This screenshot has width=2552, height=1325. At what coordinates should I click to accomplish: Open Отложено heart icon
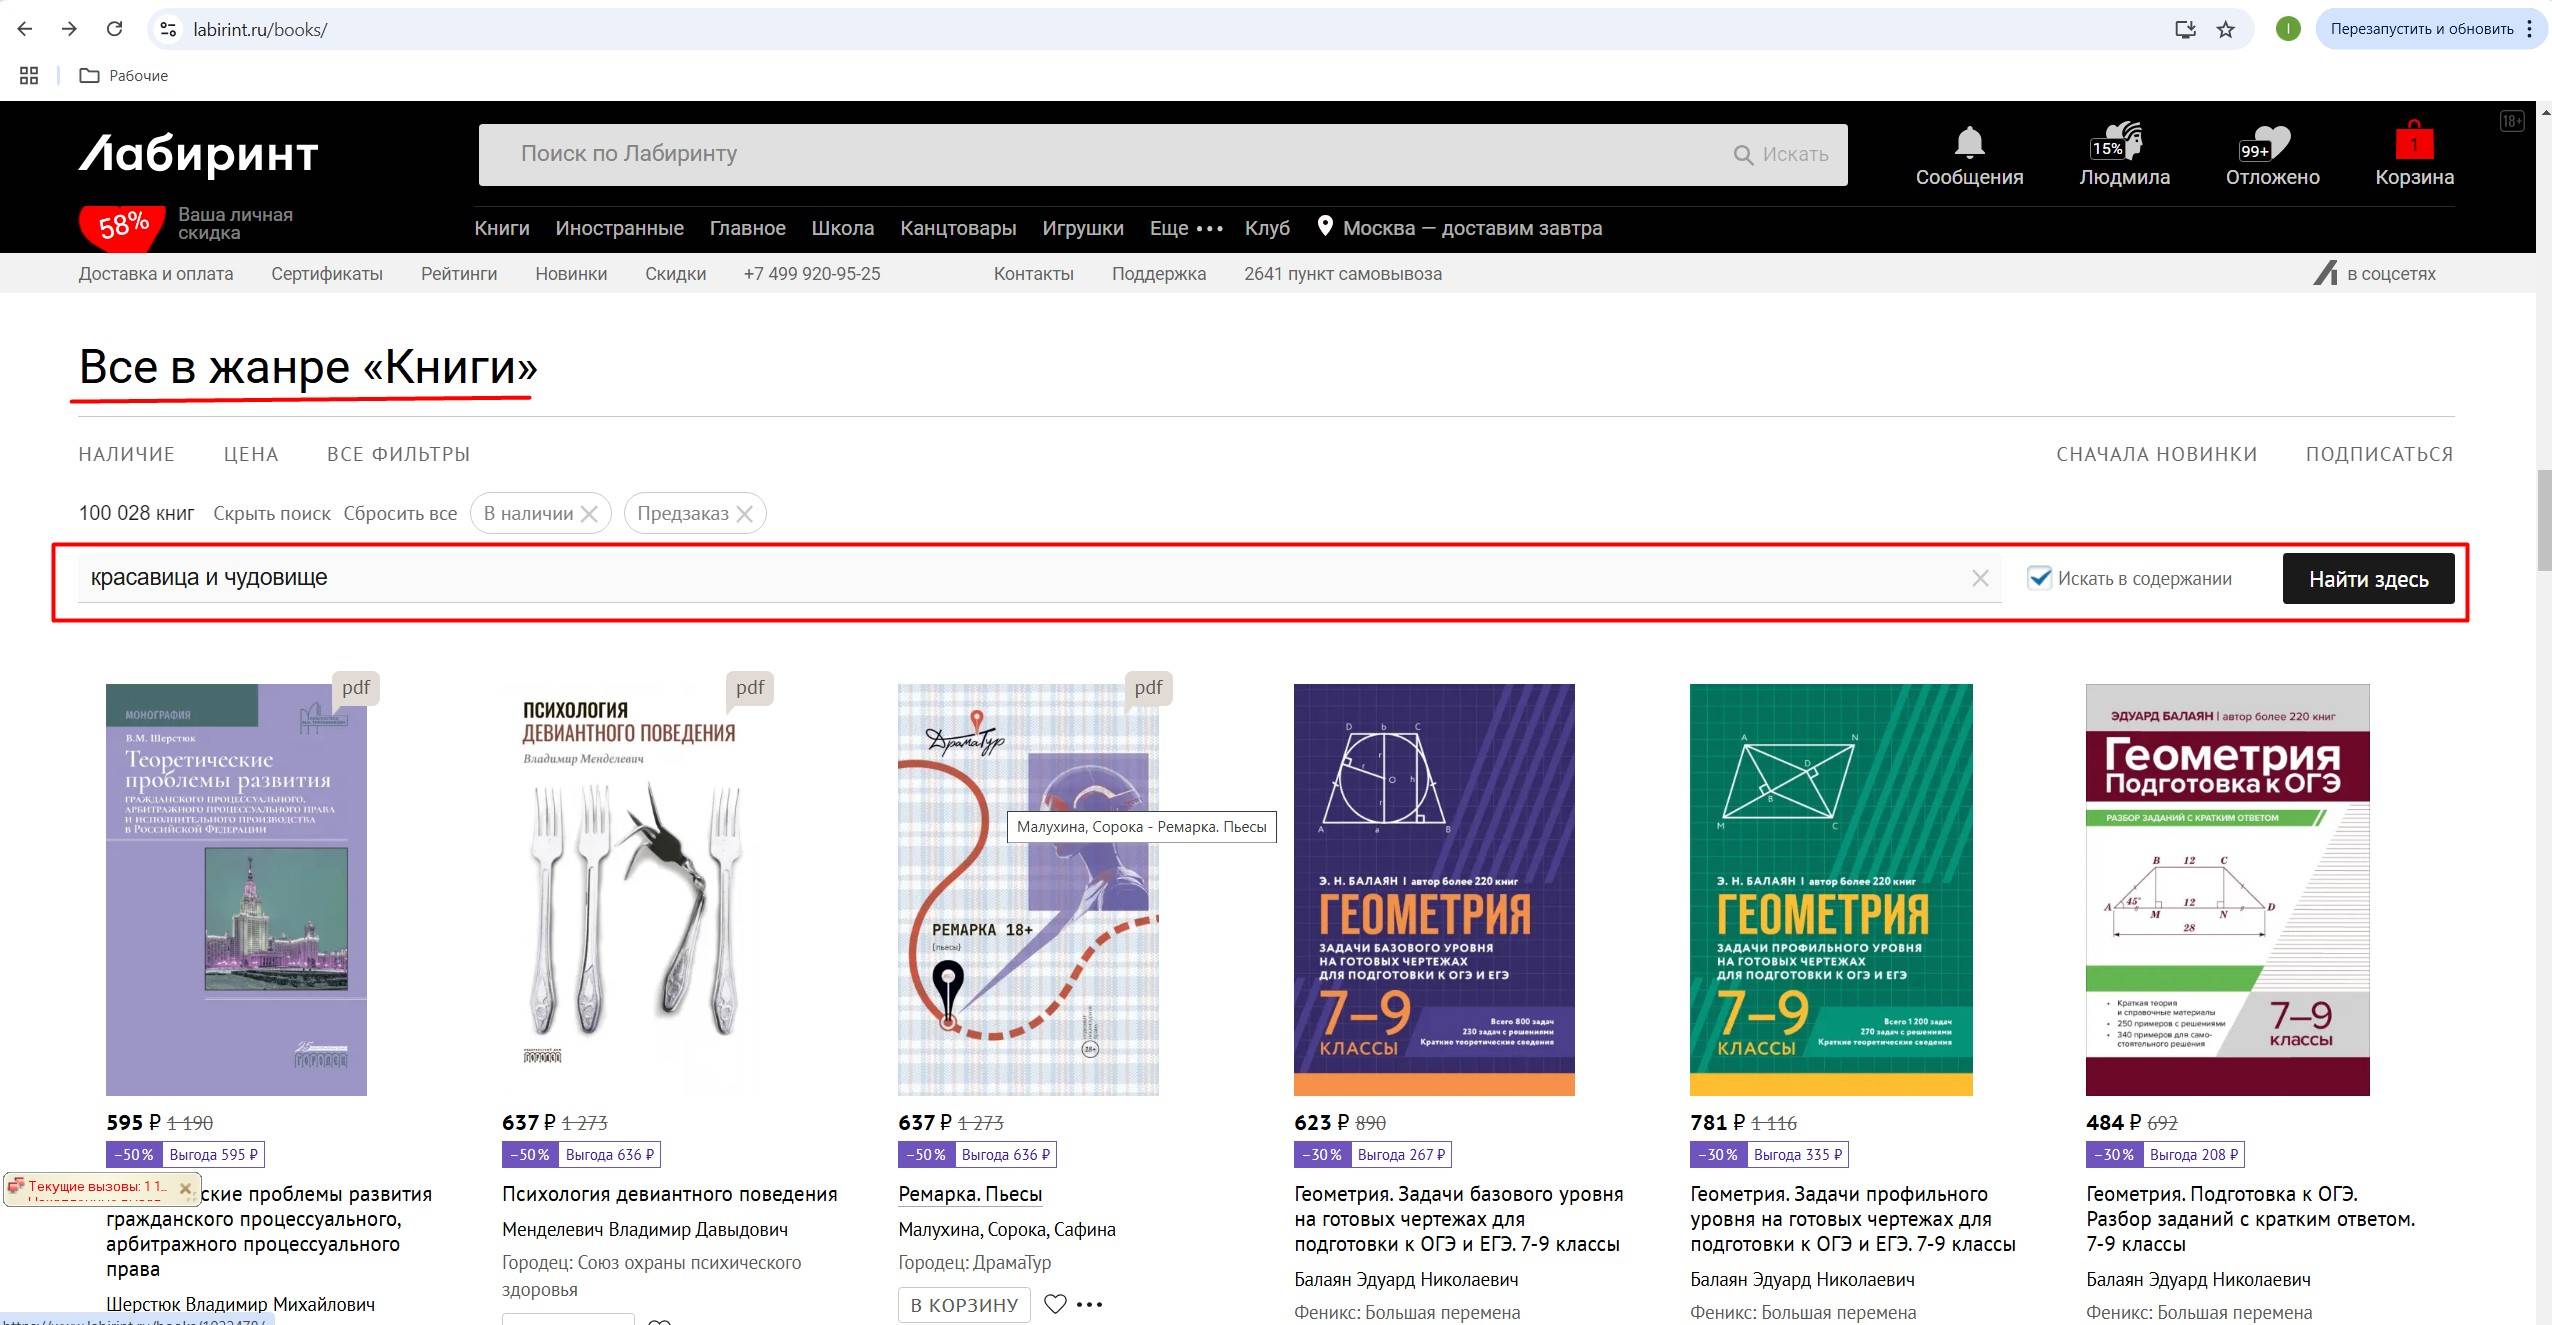(x=2264, y=143)
